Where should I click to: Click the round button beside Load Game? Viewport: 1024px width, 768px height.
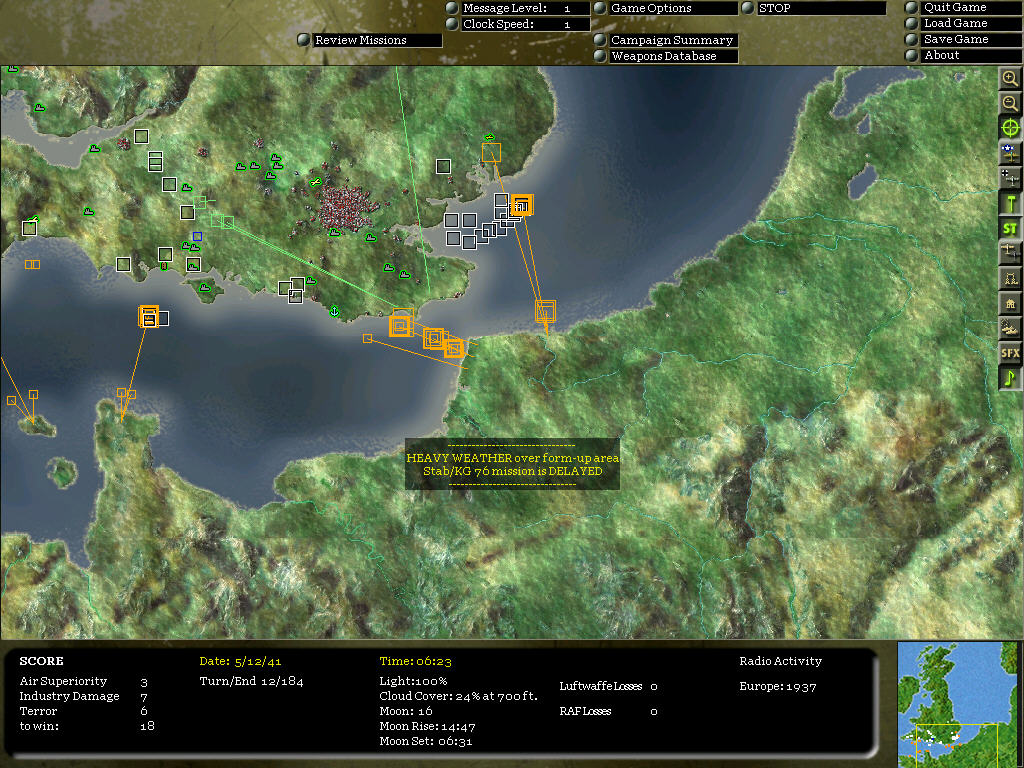click(912, 23)
